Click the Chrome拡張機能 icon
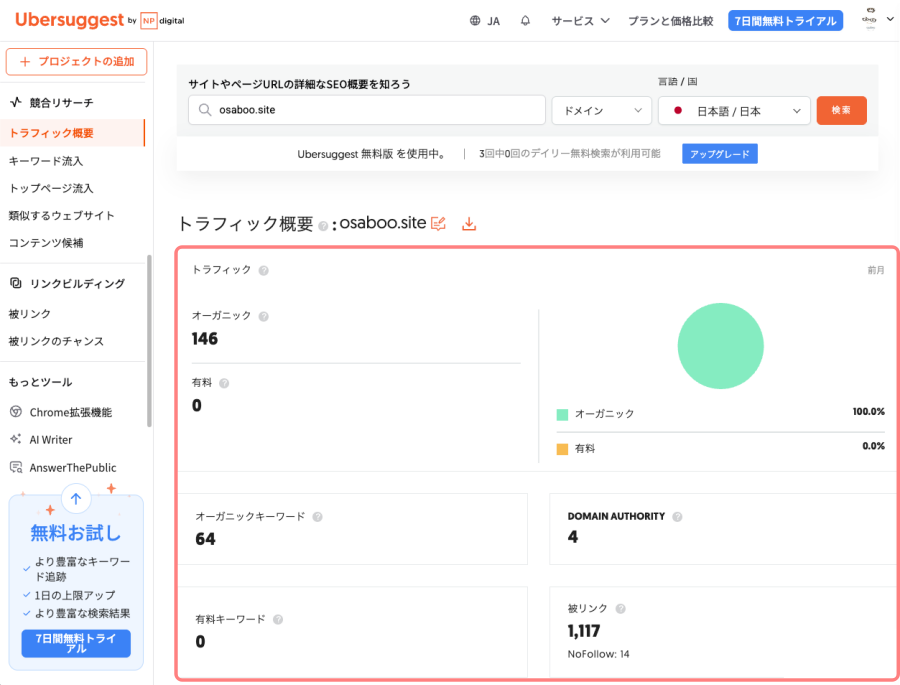This screenshot has height=685, width=900. click(x=15, y=412)
